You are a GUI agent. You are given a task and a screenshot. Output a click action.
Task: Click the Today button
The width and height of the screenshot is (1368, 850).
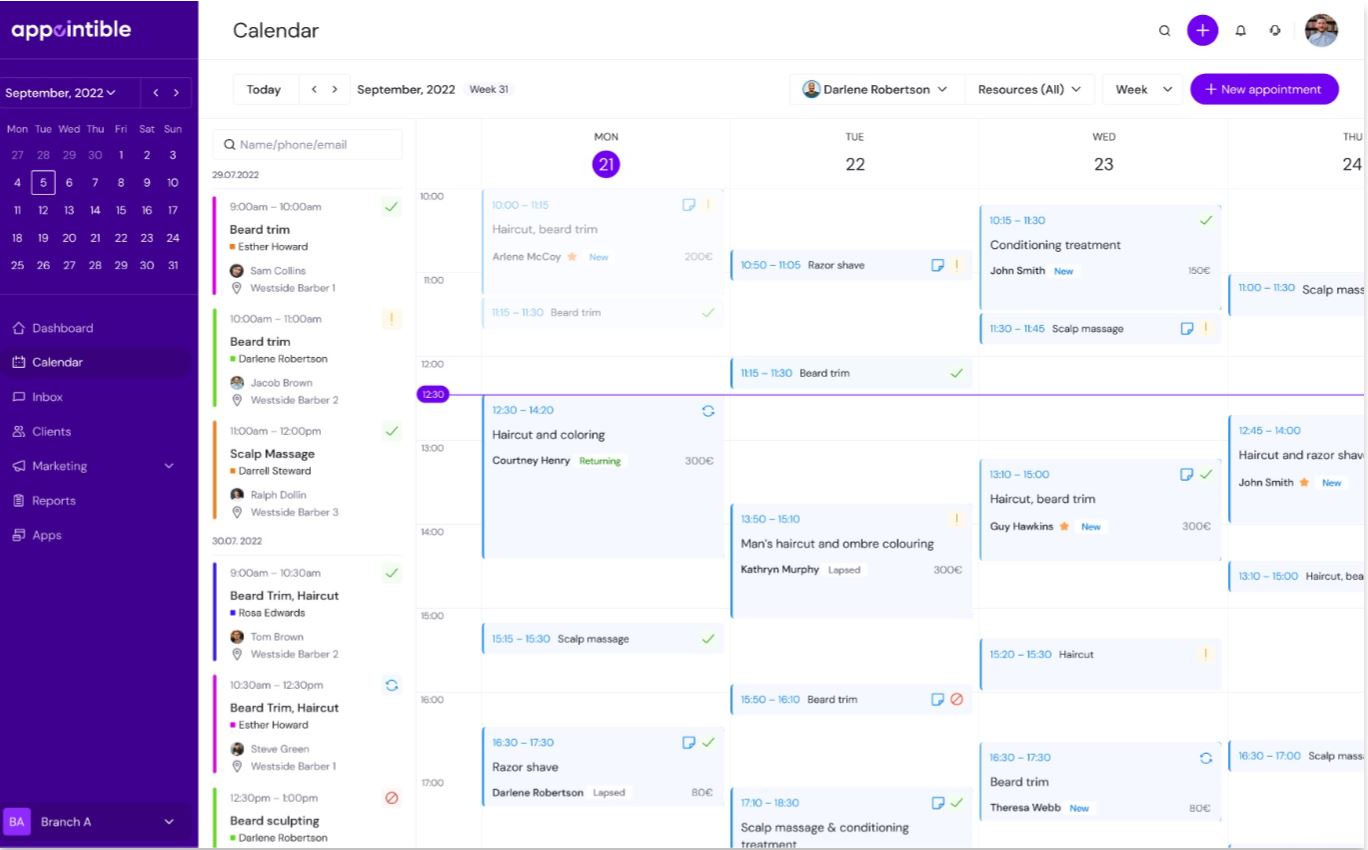click(x=264, y=89)
